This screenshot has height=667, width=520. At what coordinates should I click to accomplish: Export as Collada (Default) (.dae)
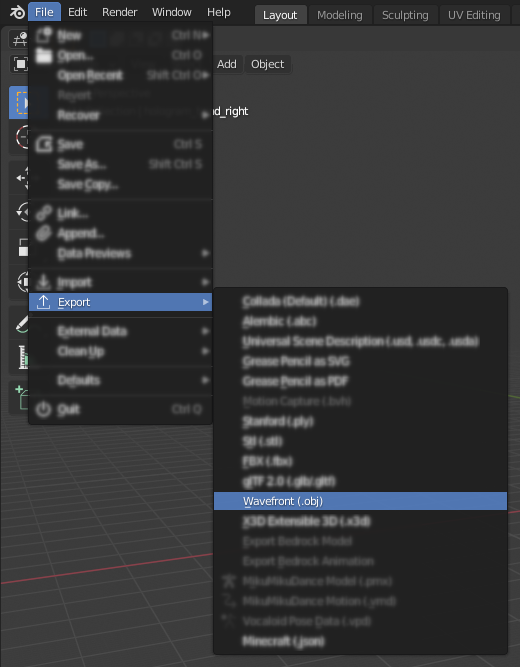coord(360,301)
